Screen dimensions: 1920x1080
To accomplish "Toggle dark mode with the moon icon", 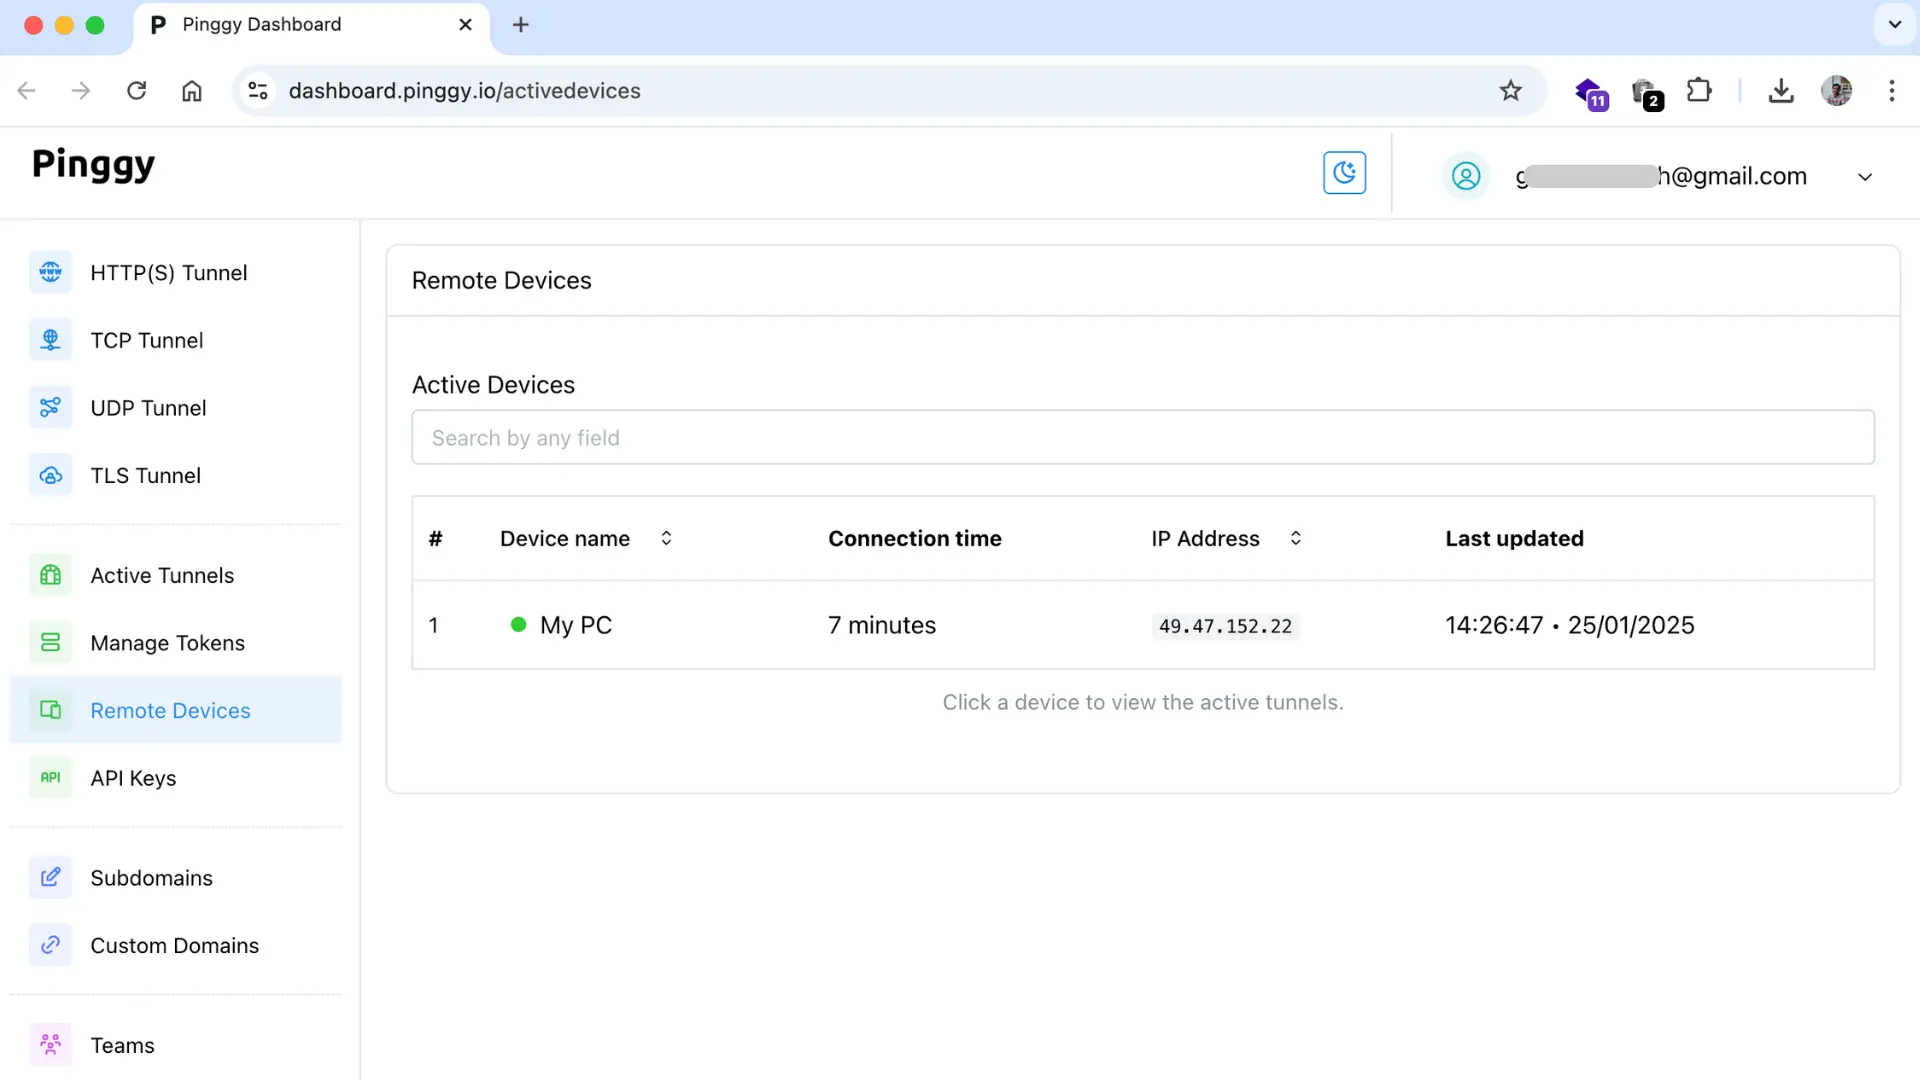I will pyautogui.click(x=1344, y=173).
